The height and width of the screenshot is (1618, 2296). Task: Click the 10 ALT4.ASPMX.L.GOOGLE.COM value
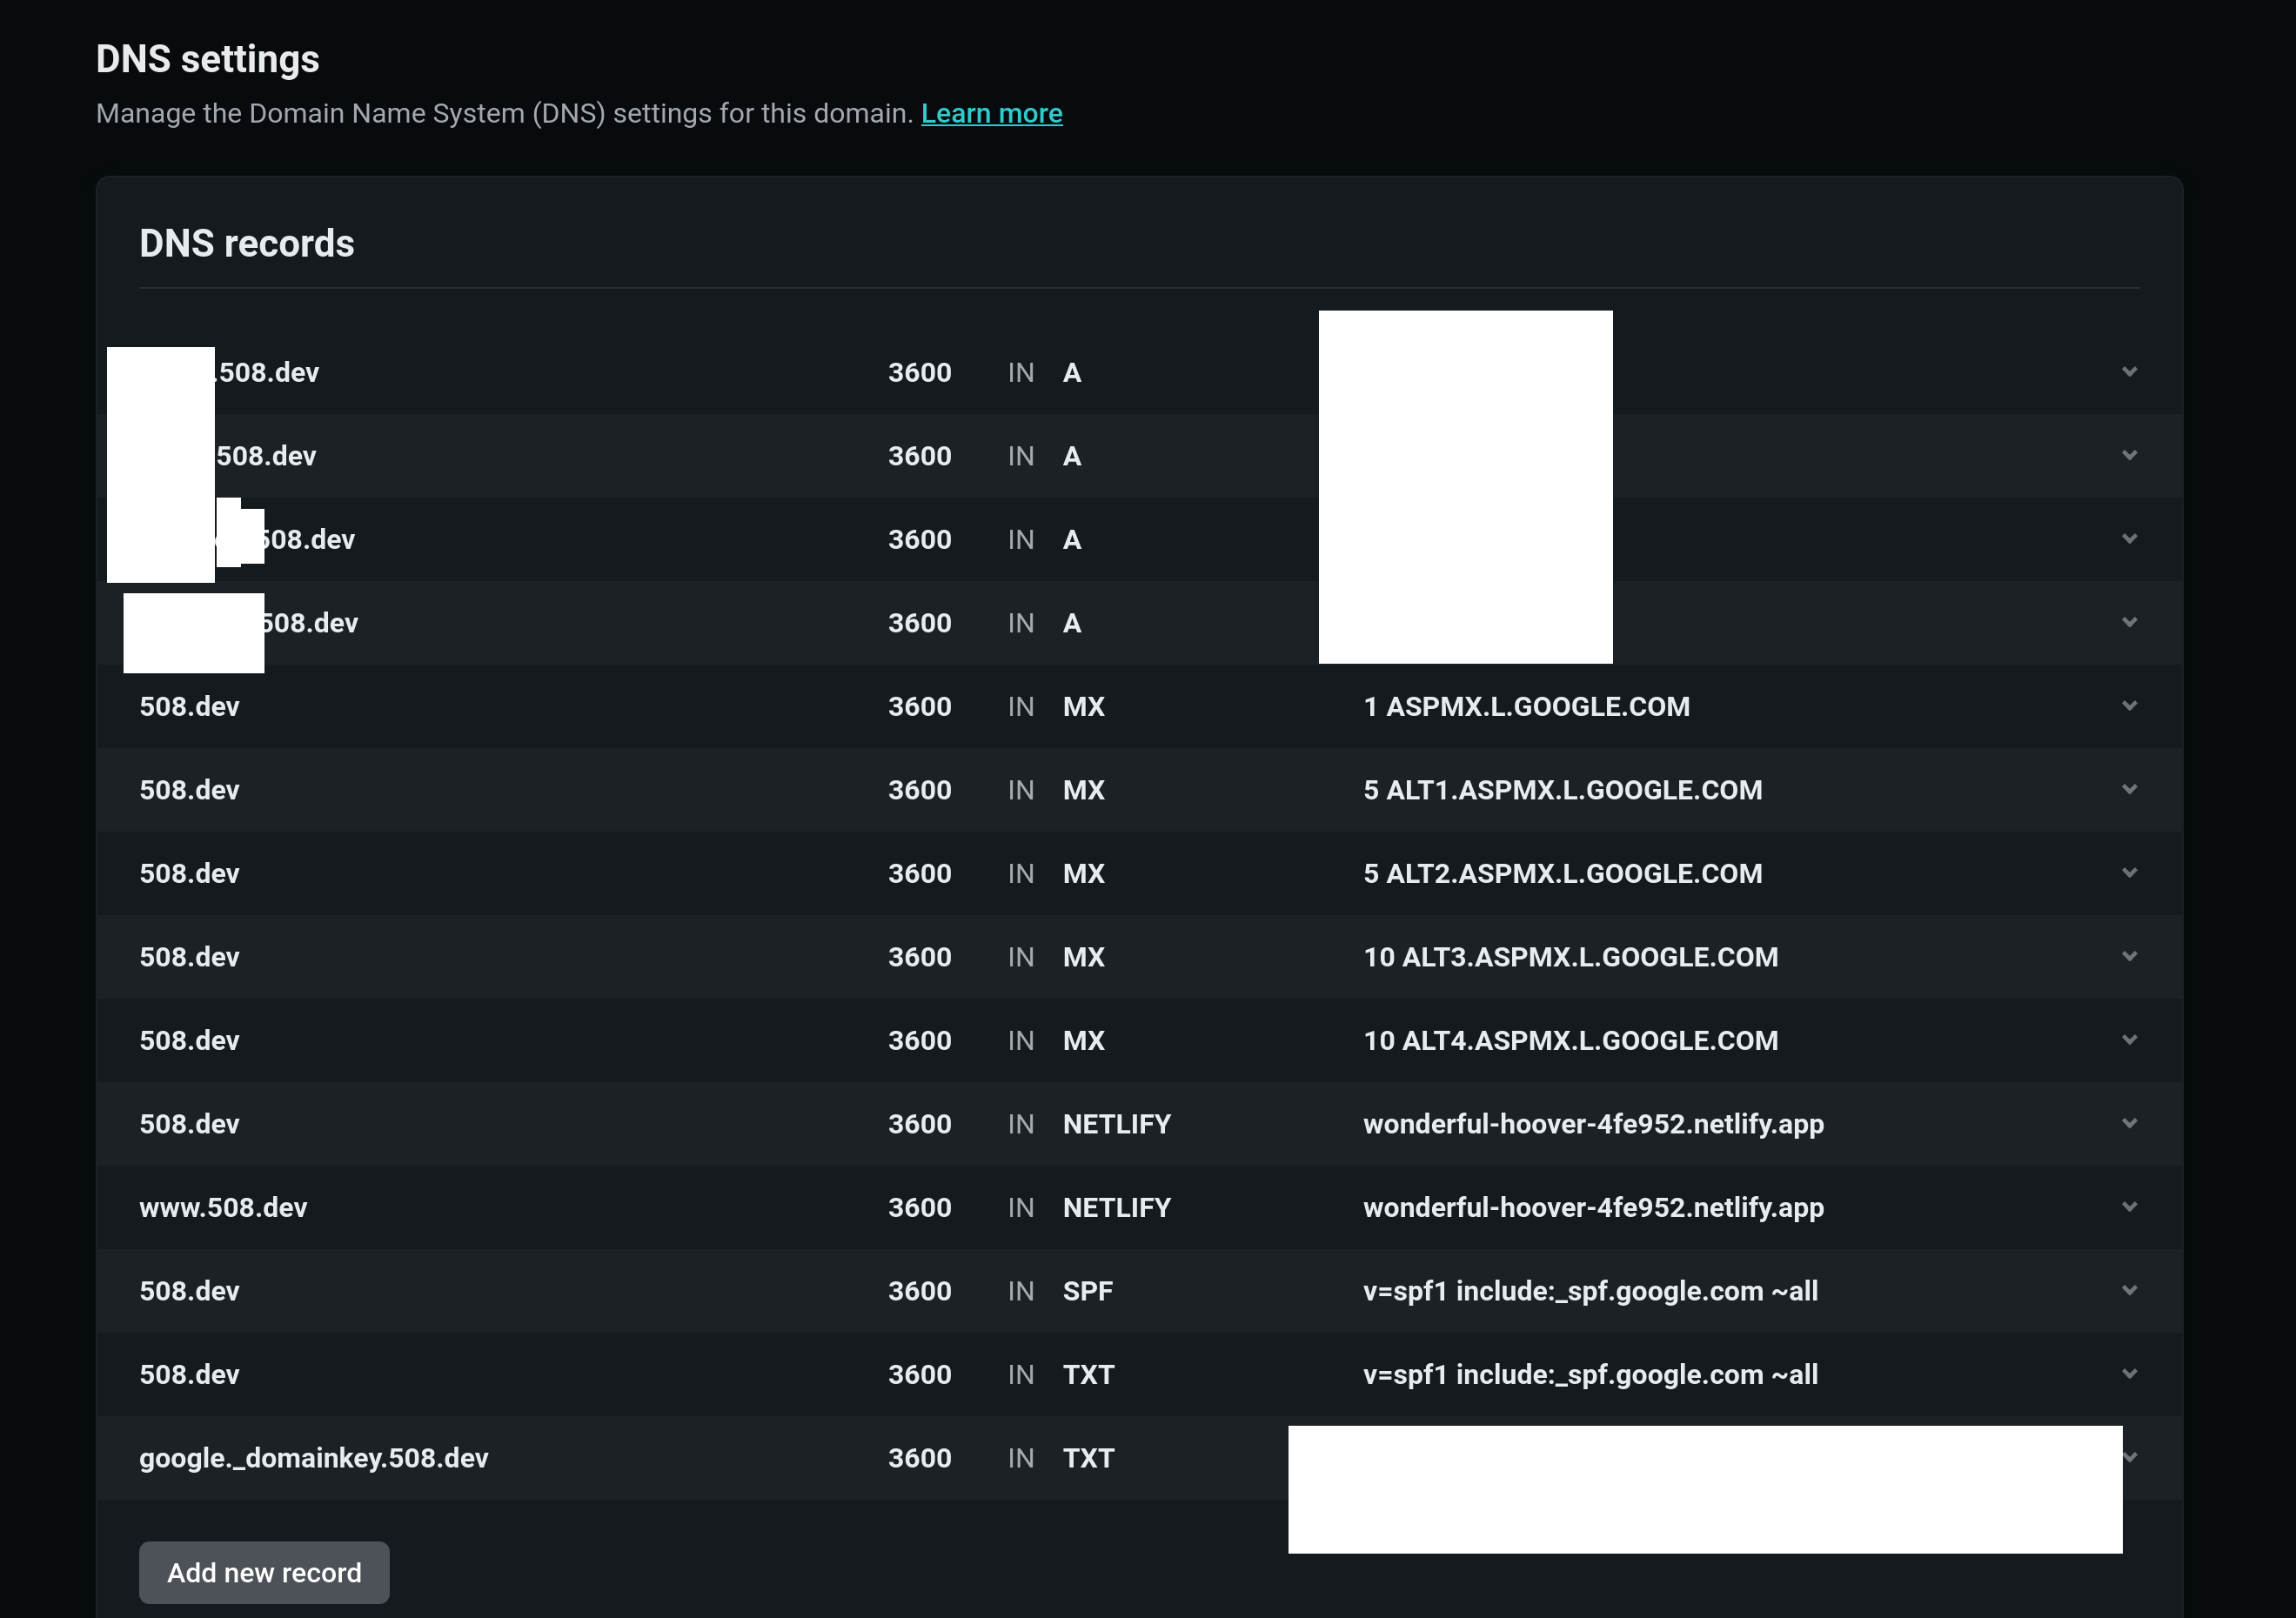click(x=1571, y=1041)
